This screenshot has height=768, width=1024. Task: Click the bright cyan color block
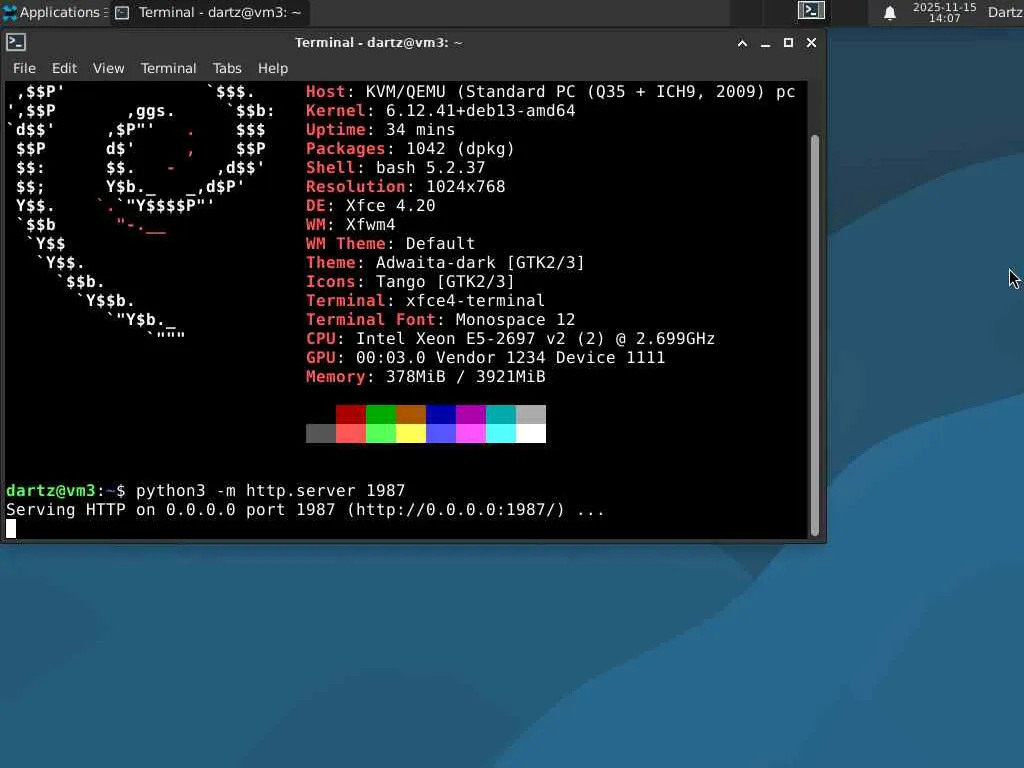(x=501, y=433)
